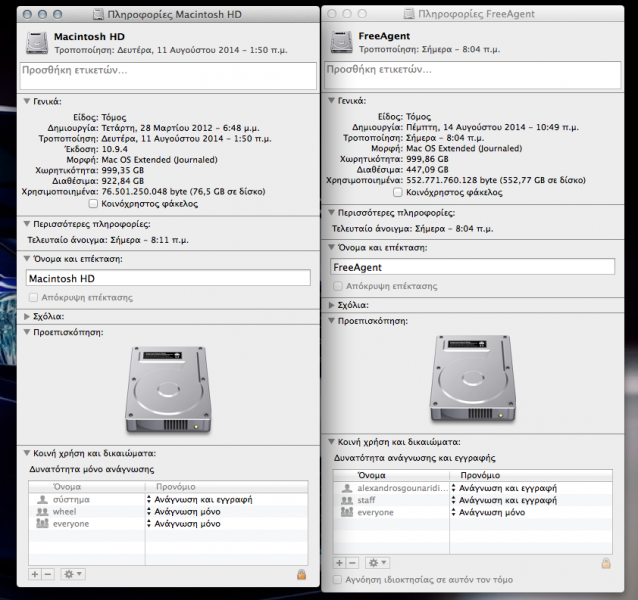Click FreeAgent large preview drive image
This screenshot has width=638, height=600.
[473, 378]
